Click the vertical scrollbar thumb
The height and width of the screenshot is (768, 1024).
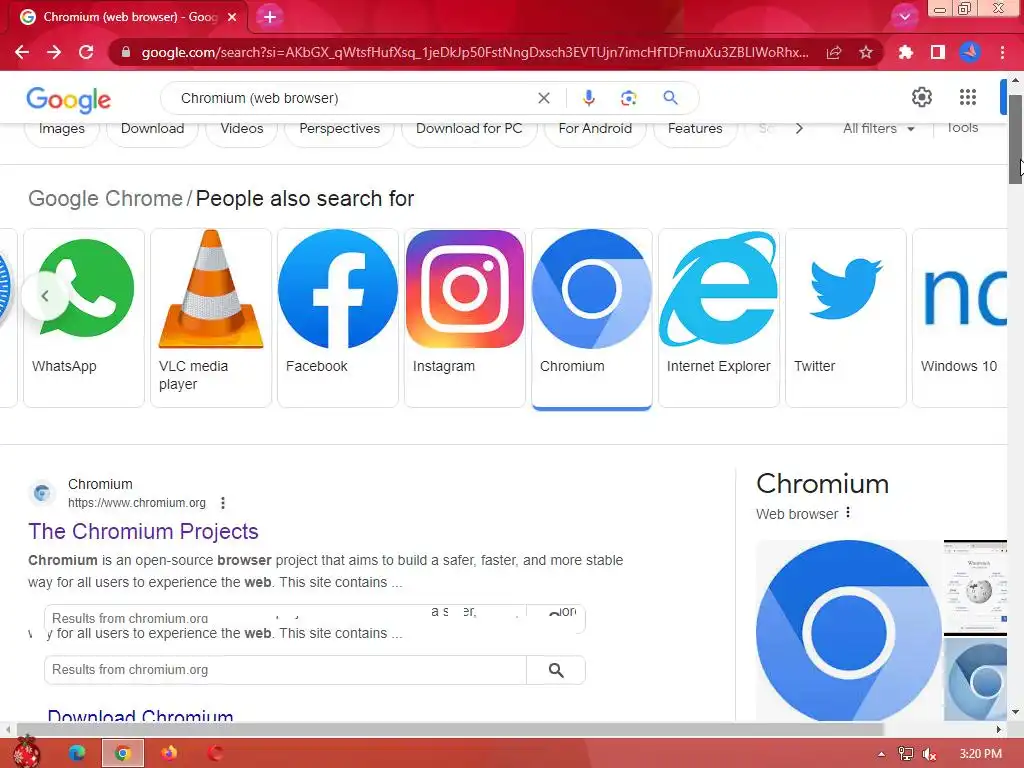tap(1016, 139)
